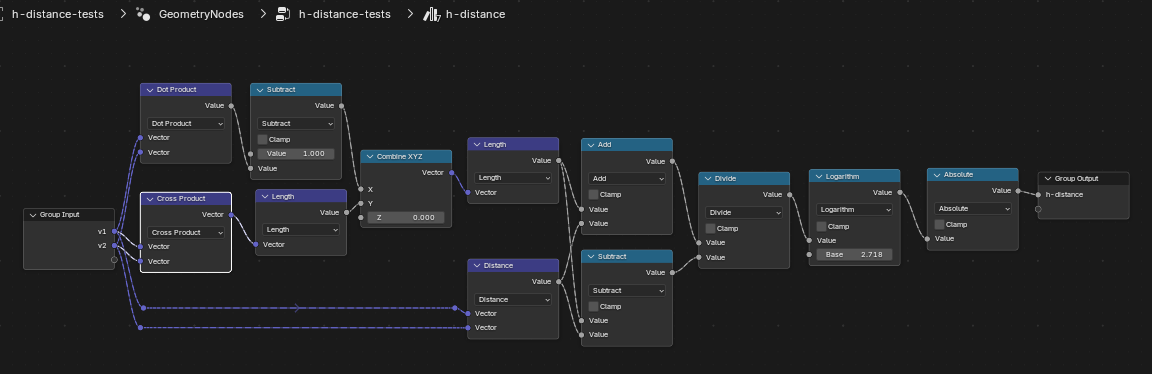1152x374 pixels.
Task: Click the node group icon beside h-distance breadcrumb
Action: point(431,14)
